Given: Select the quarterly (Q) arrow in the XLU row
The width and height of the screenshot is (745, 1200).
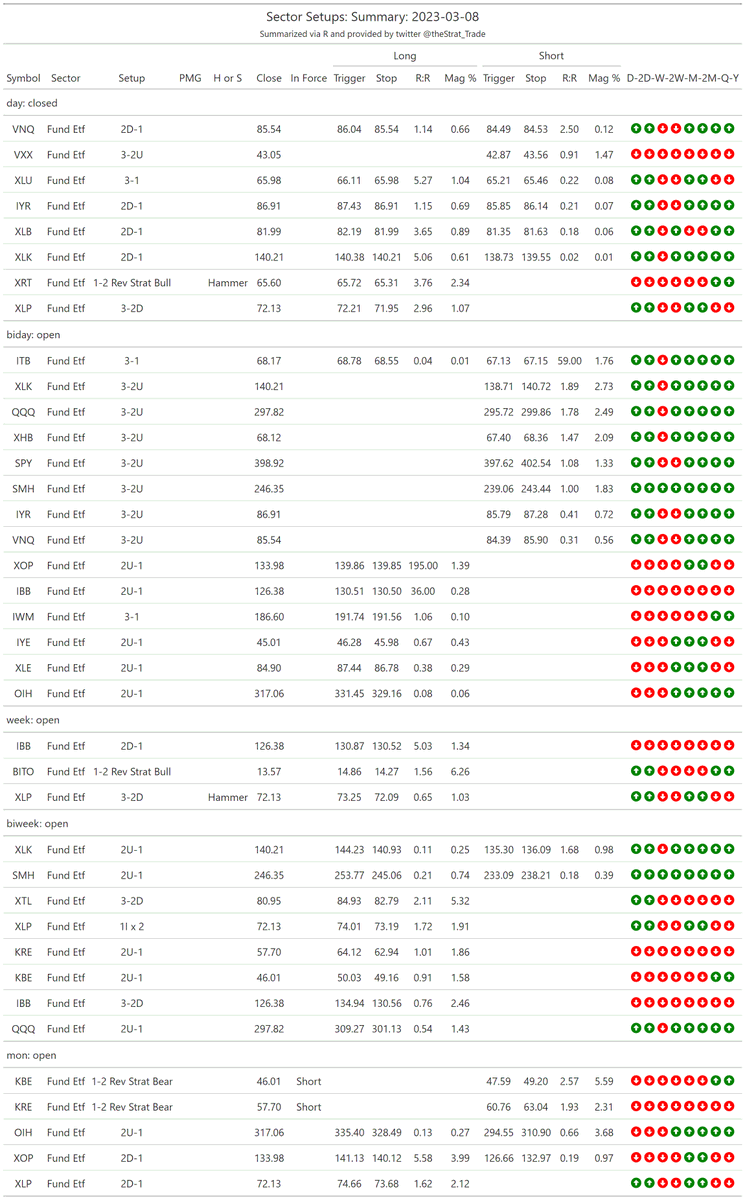Looking at the screenshot, I should click(x=716, y=181).
